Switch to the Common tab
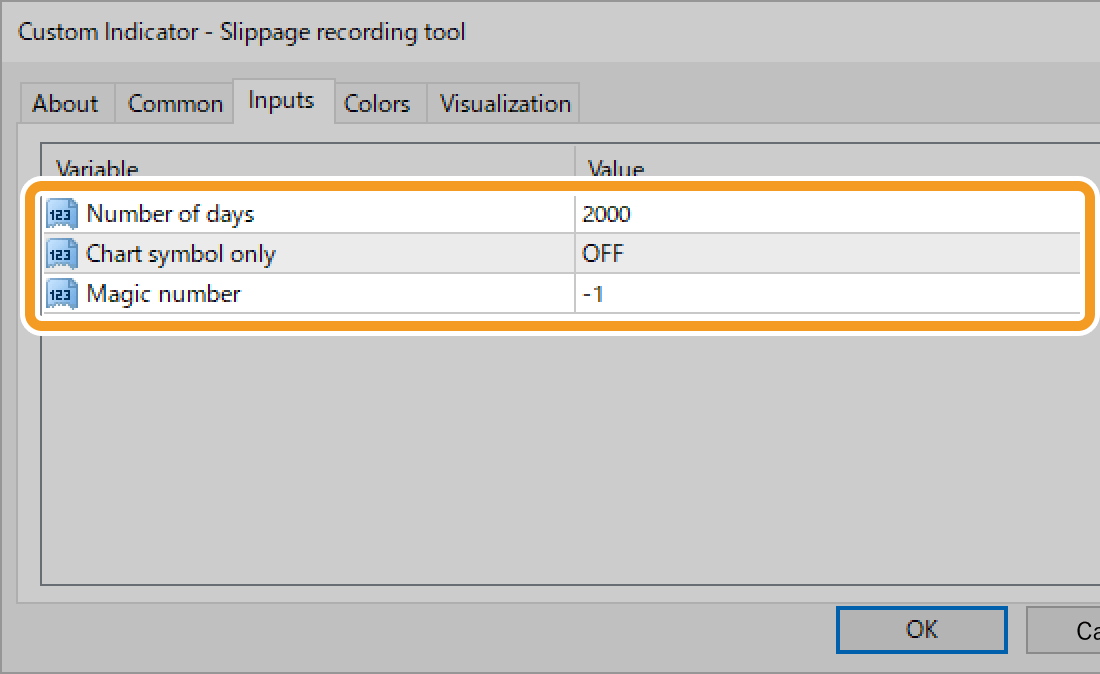The width and height of the screenshot is (1100, 674). click(x=174, y=102)
